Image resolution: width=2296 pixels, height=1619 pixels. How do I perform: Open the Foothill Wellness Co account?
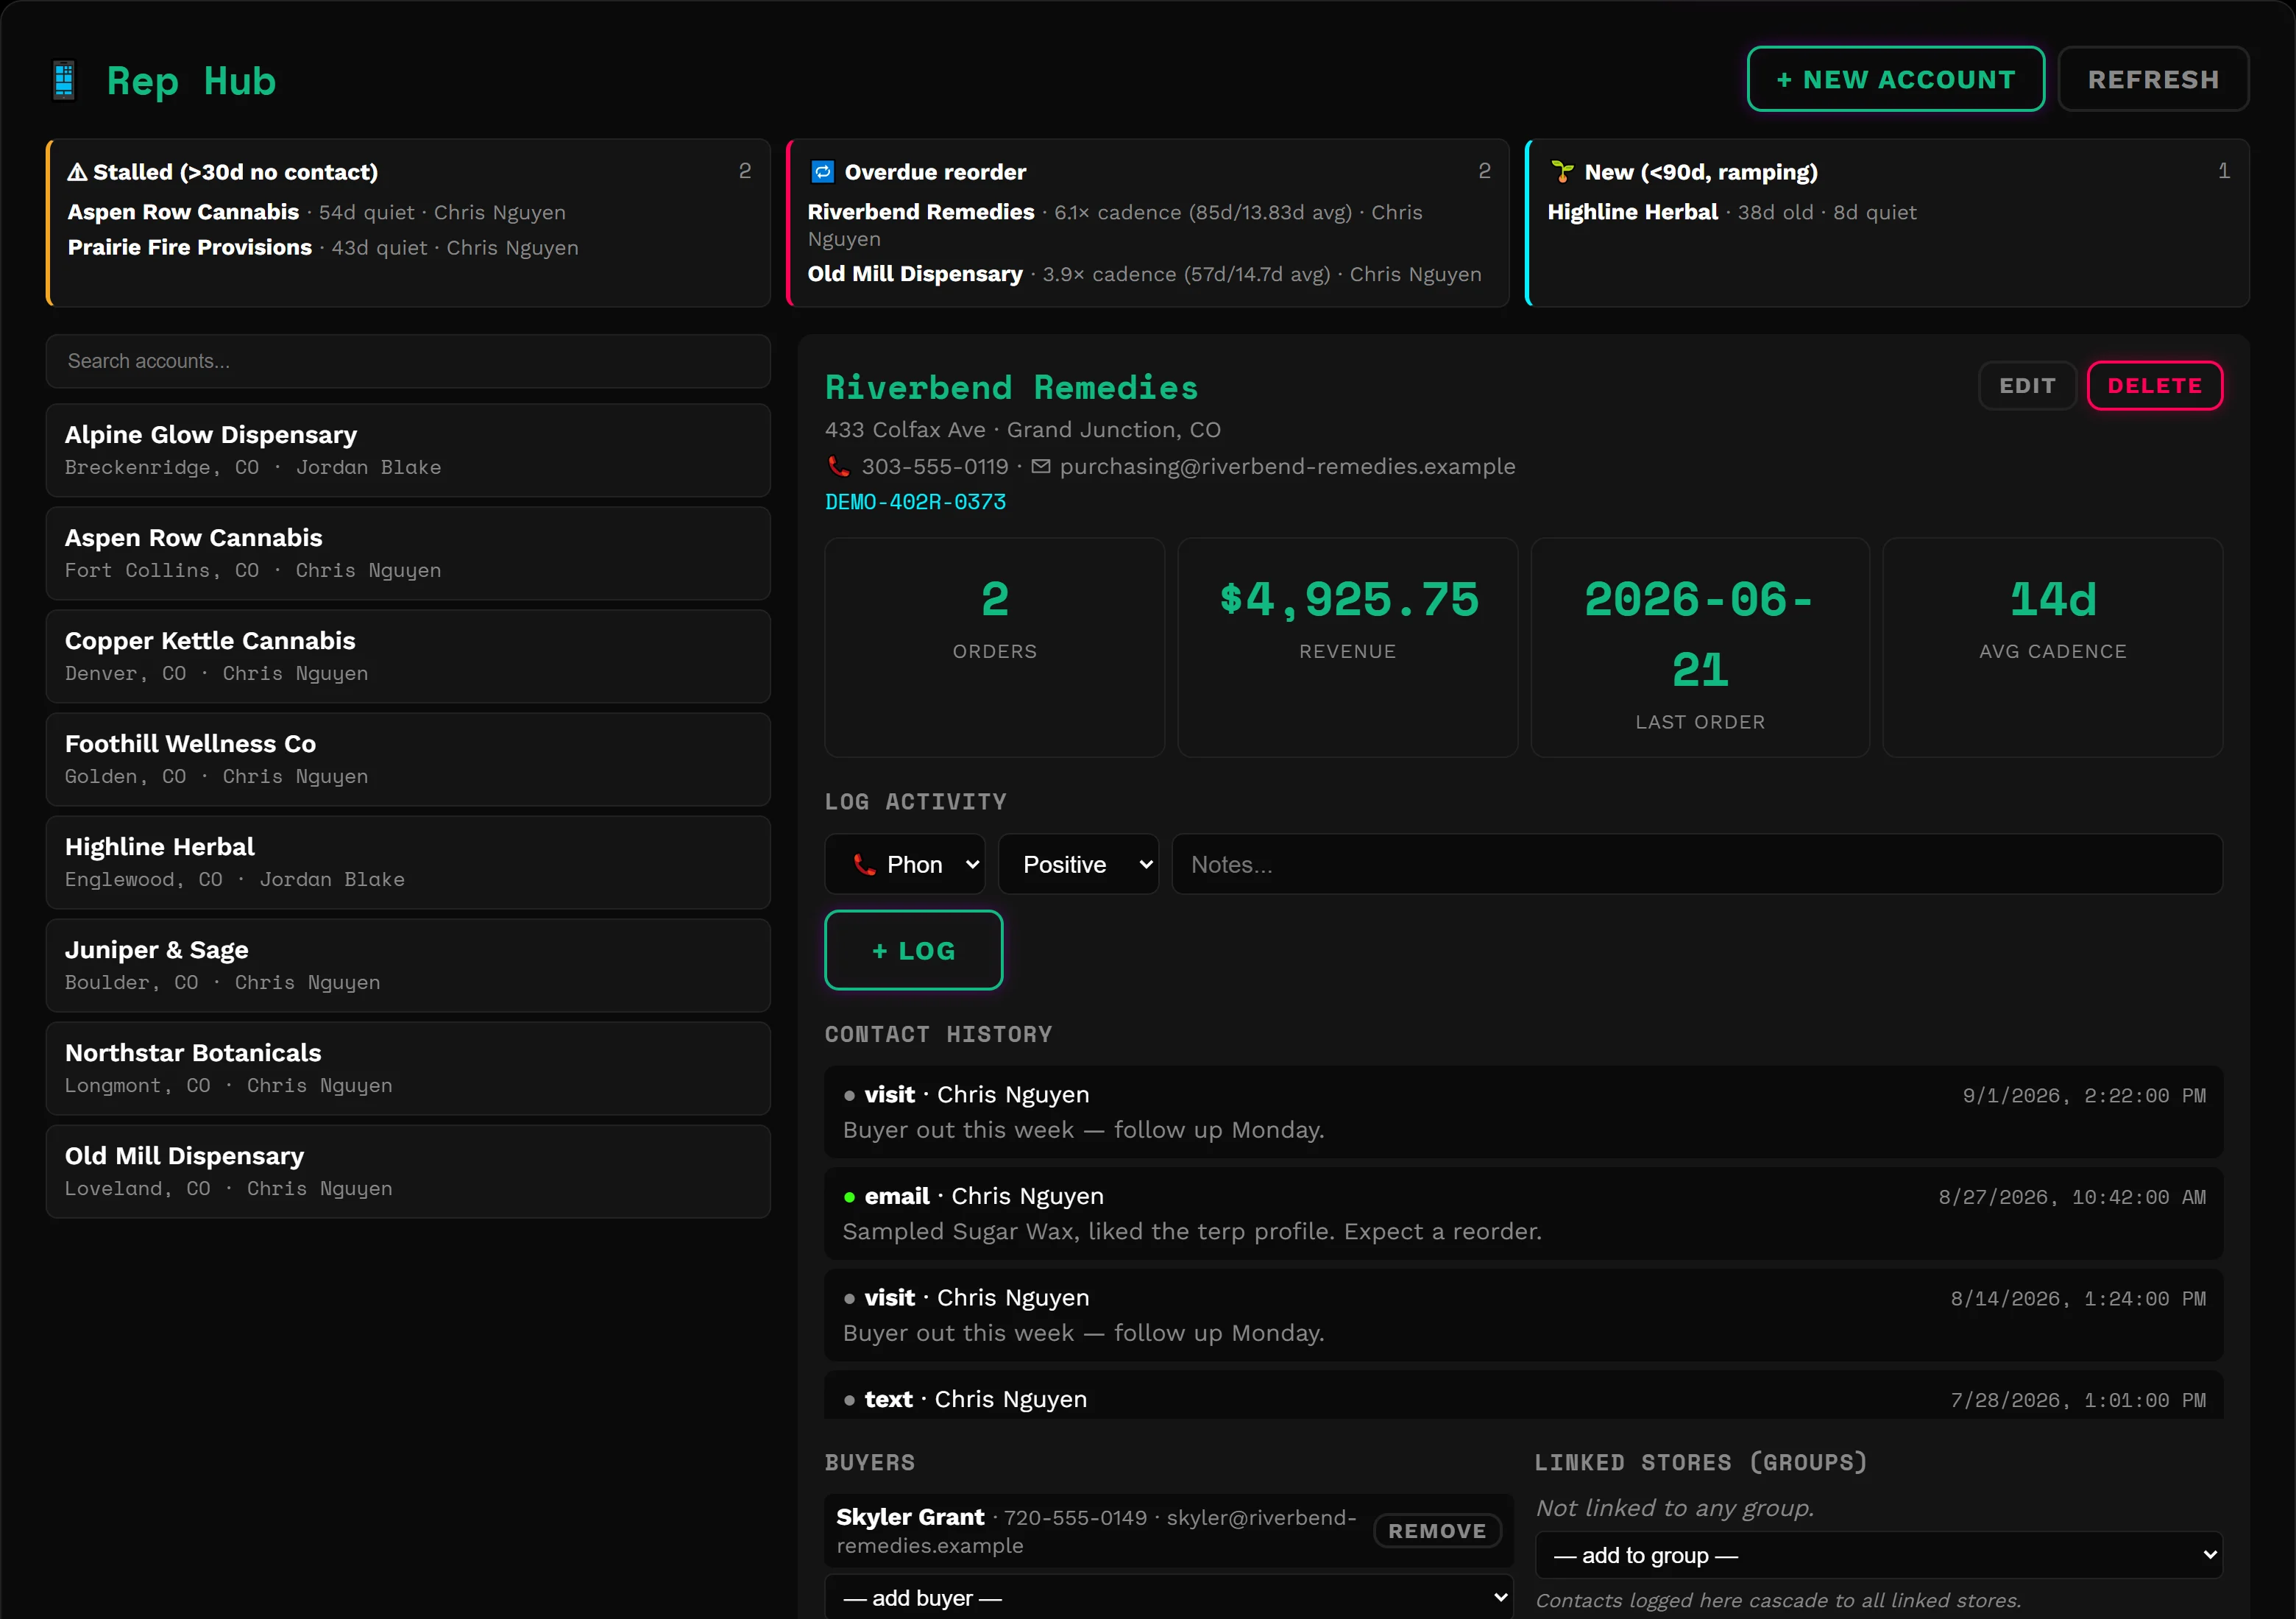[408, 759]
